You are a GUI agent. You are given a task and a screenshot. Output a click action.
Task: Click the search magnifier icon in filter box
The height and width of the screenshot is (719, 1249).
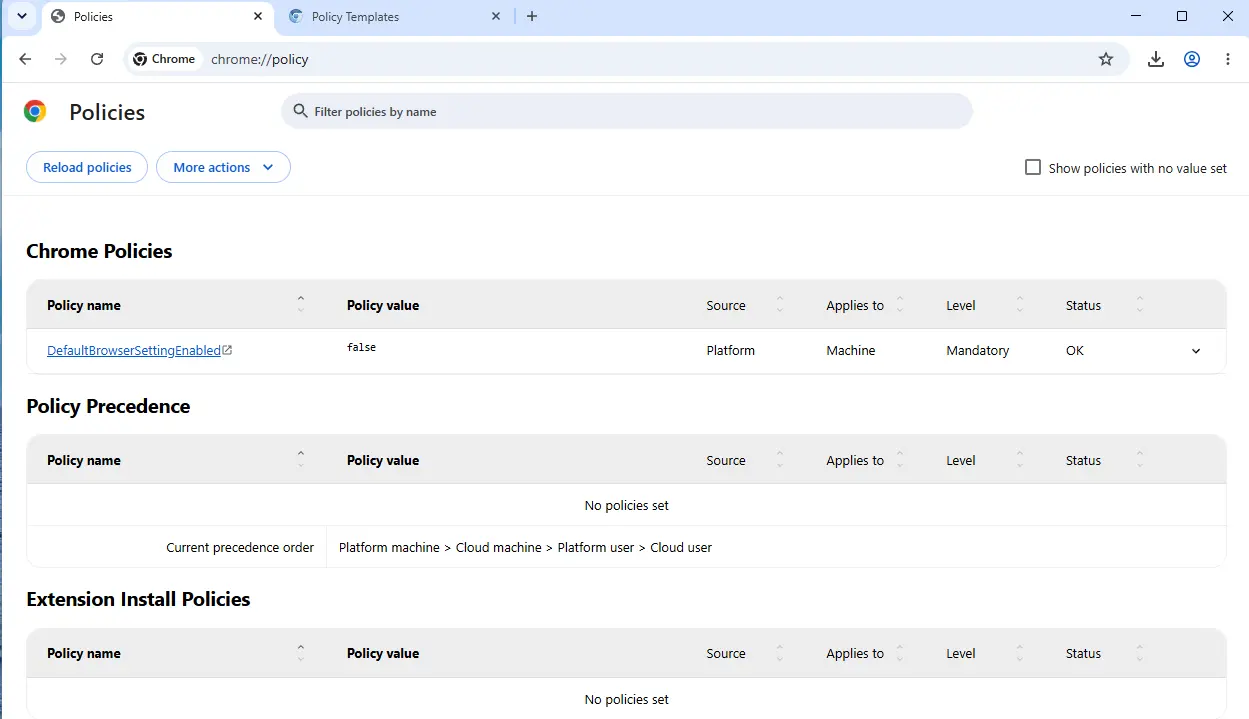300,111
